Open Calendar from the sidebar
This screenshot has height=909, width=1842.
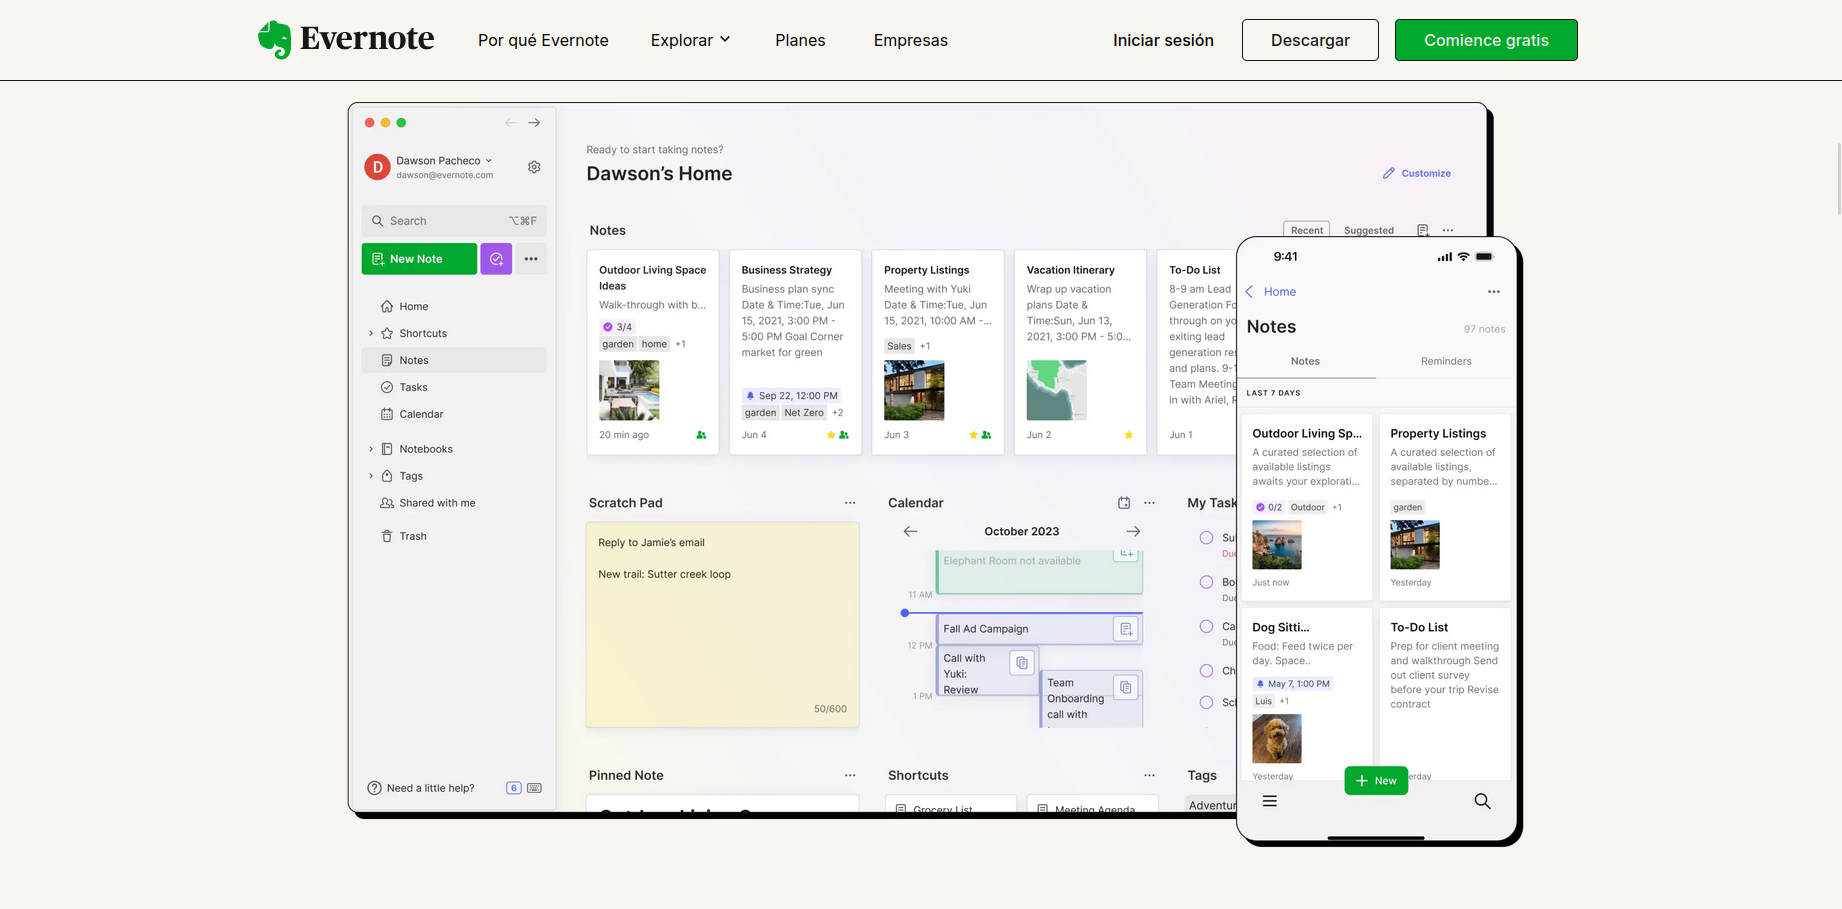[x=421, y=413]
